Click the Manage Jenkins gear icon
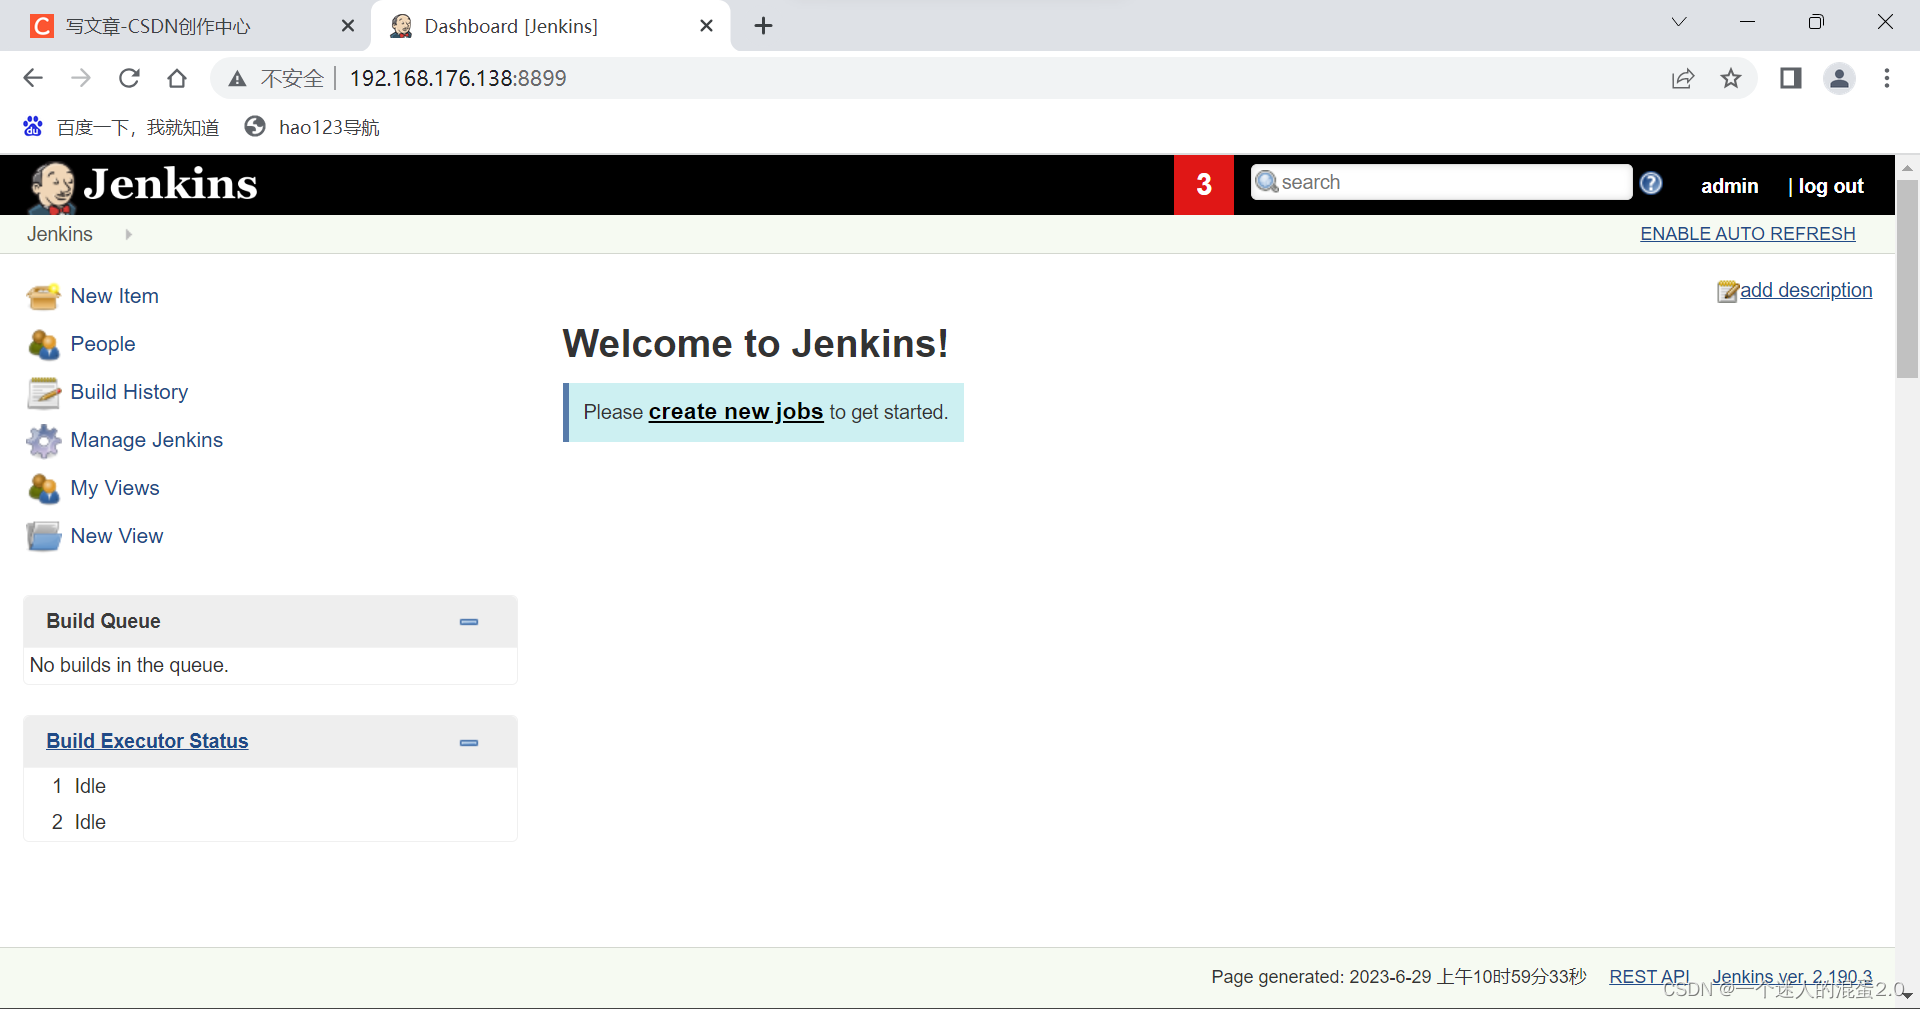 (x=44, y=440)
